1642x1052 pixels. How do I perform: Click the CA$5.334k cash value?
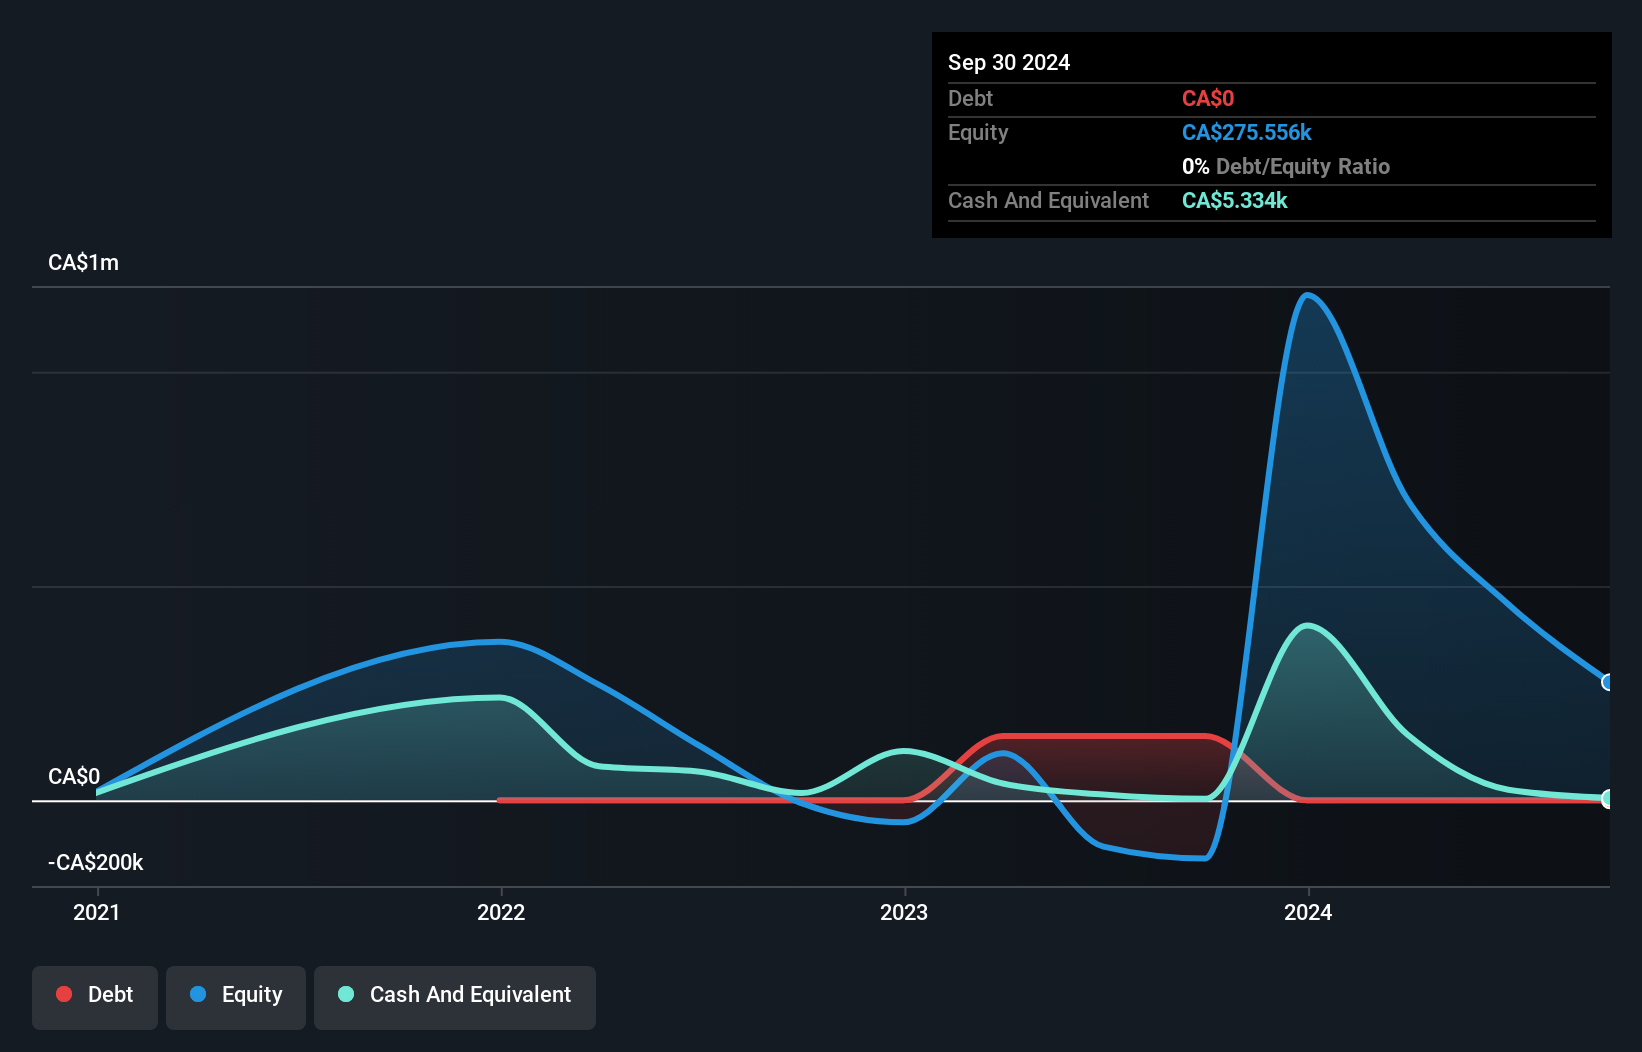[x=1235, y=200]
